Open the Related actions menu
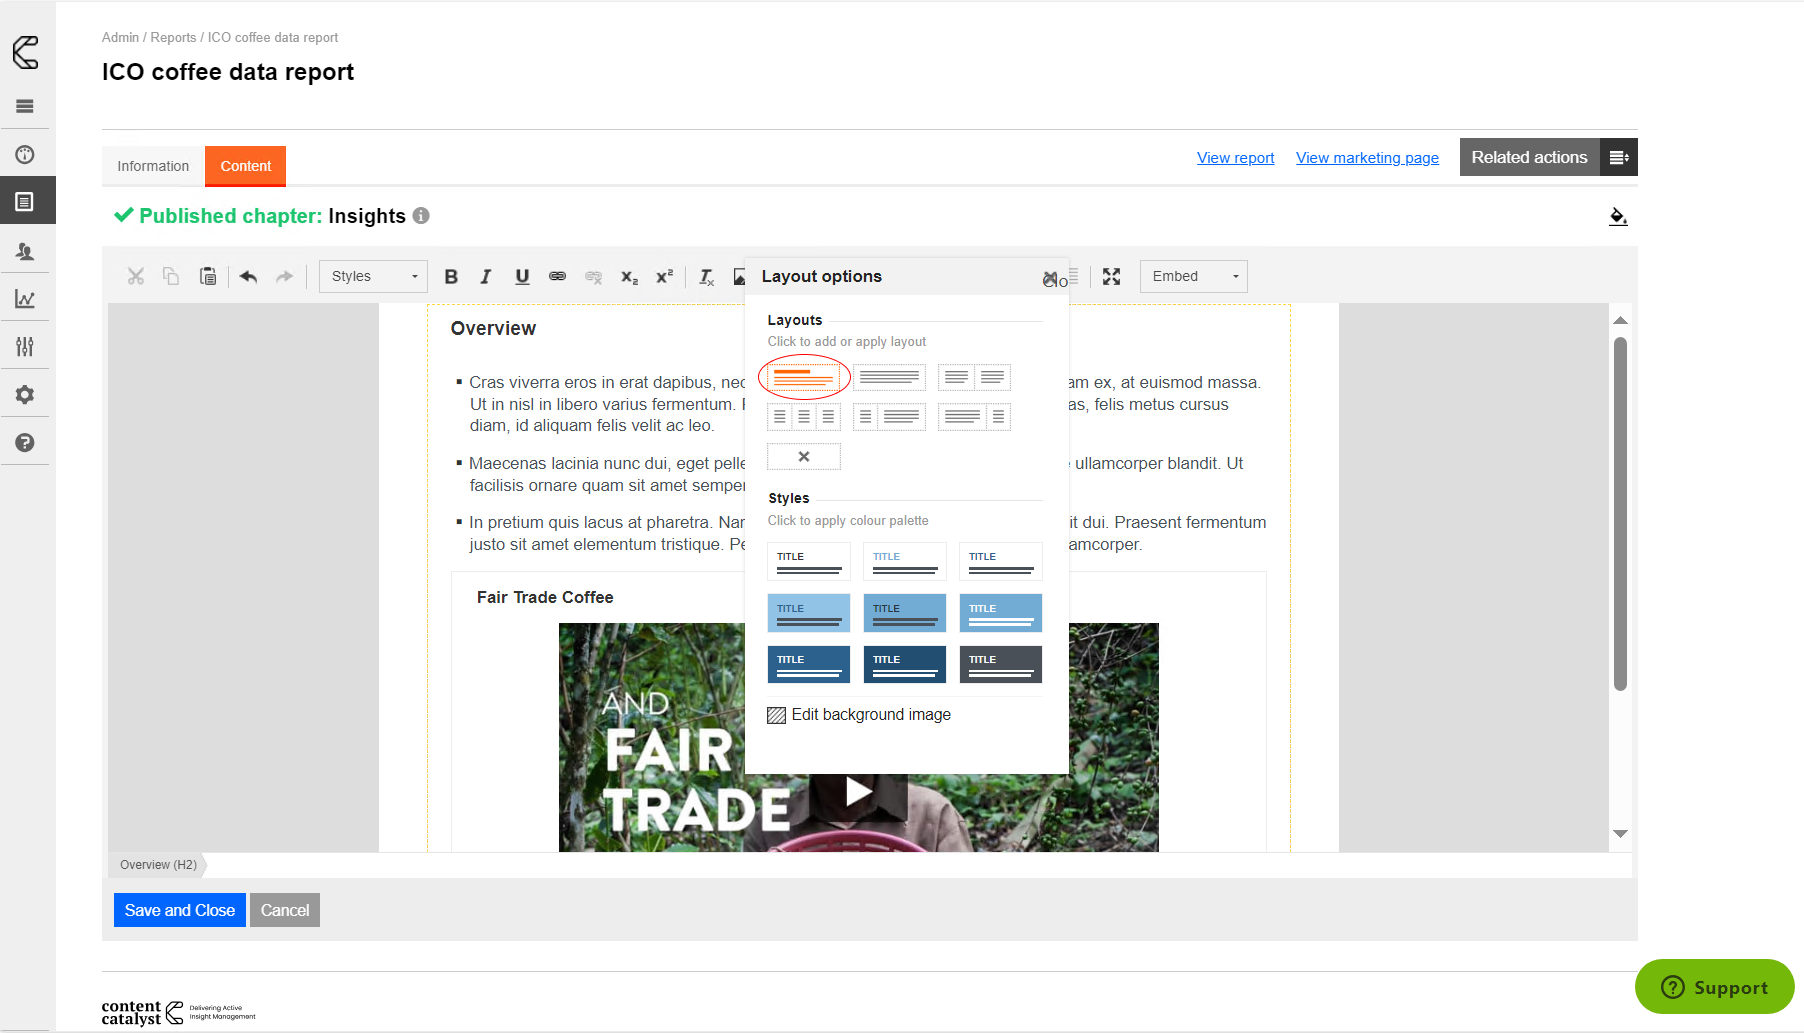The image size is (1804, 1033). coord(1547,158)
